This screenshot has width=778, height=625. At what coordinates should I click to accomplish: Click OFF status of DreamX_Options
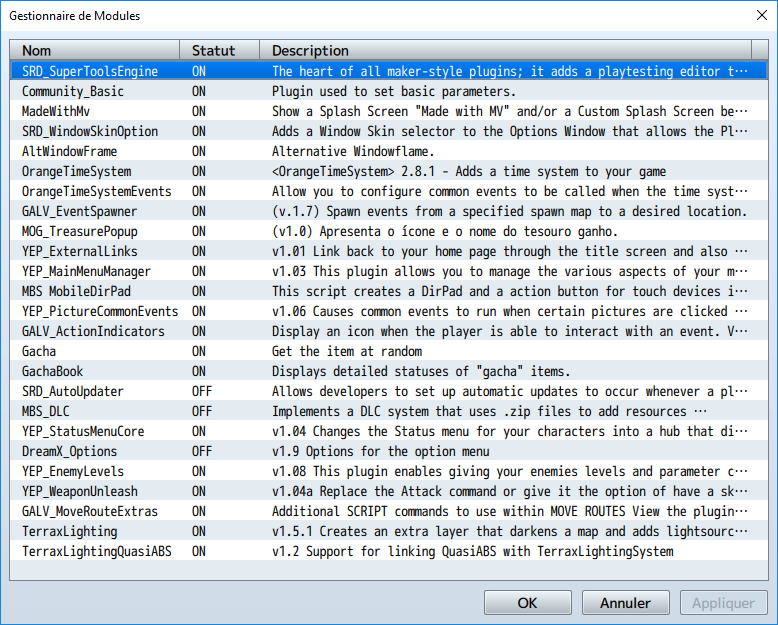coord(202,451)
